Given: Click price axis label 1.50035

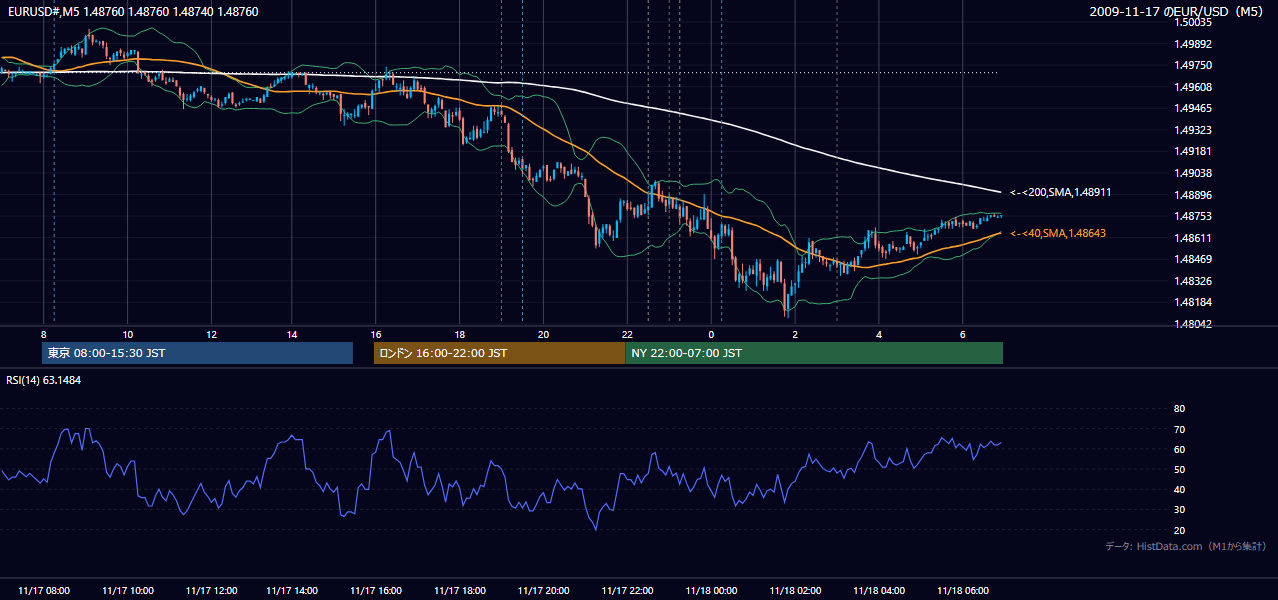Looking at the screenshot, I should (1194, 22).
